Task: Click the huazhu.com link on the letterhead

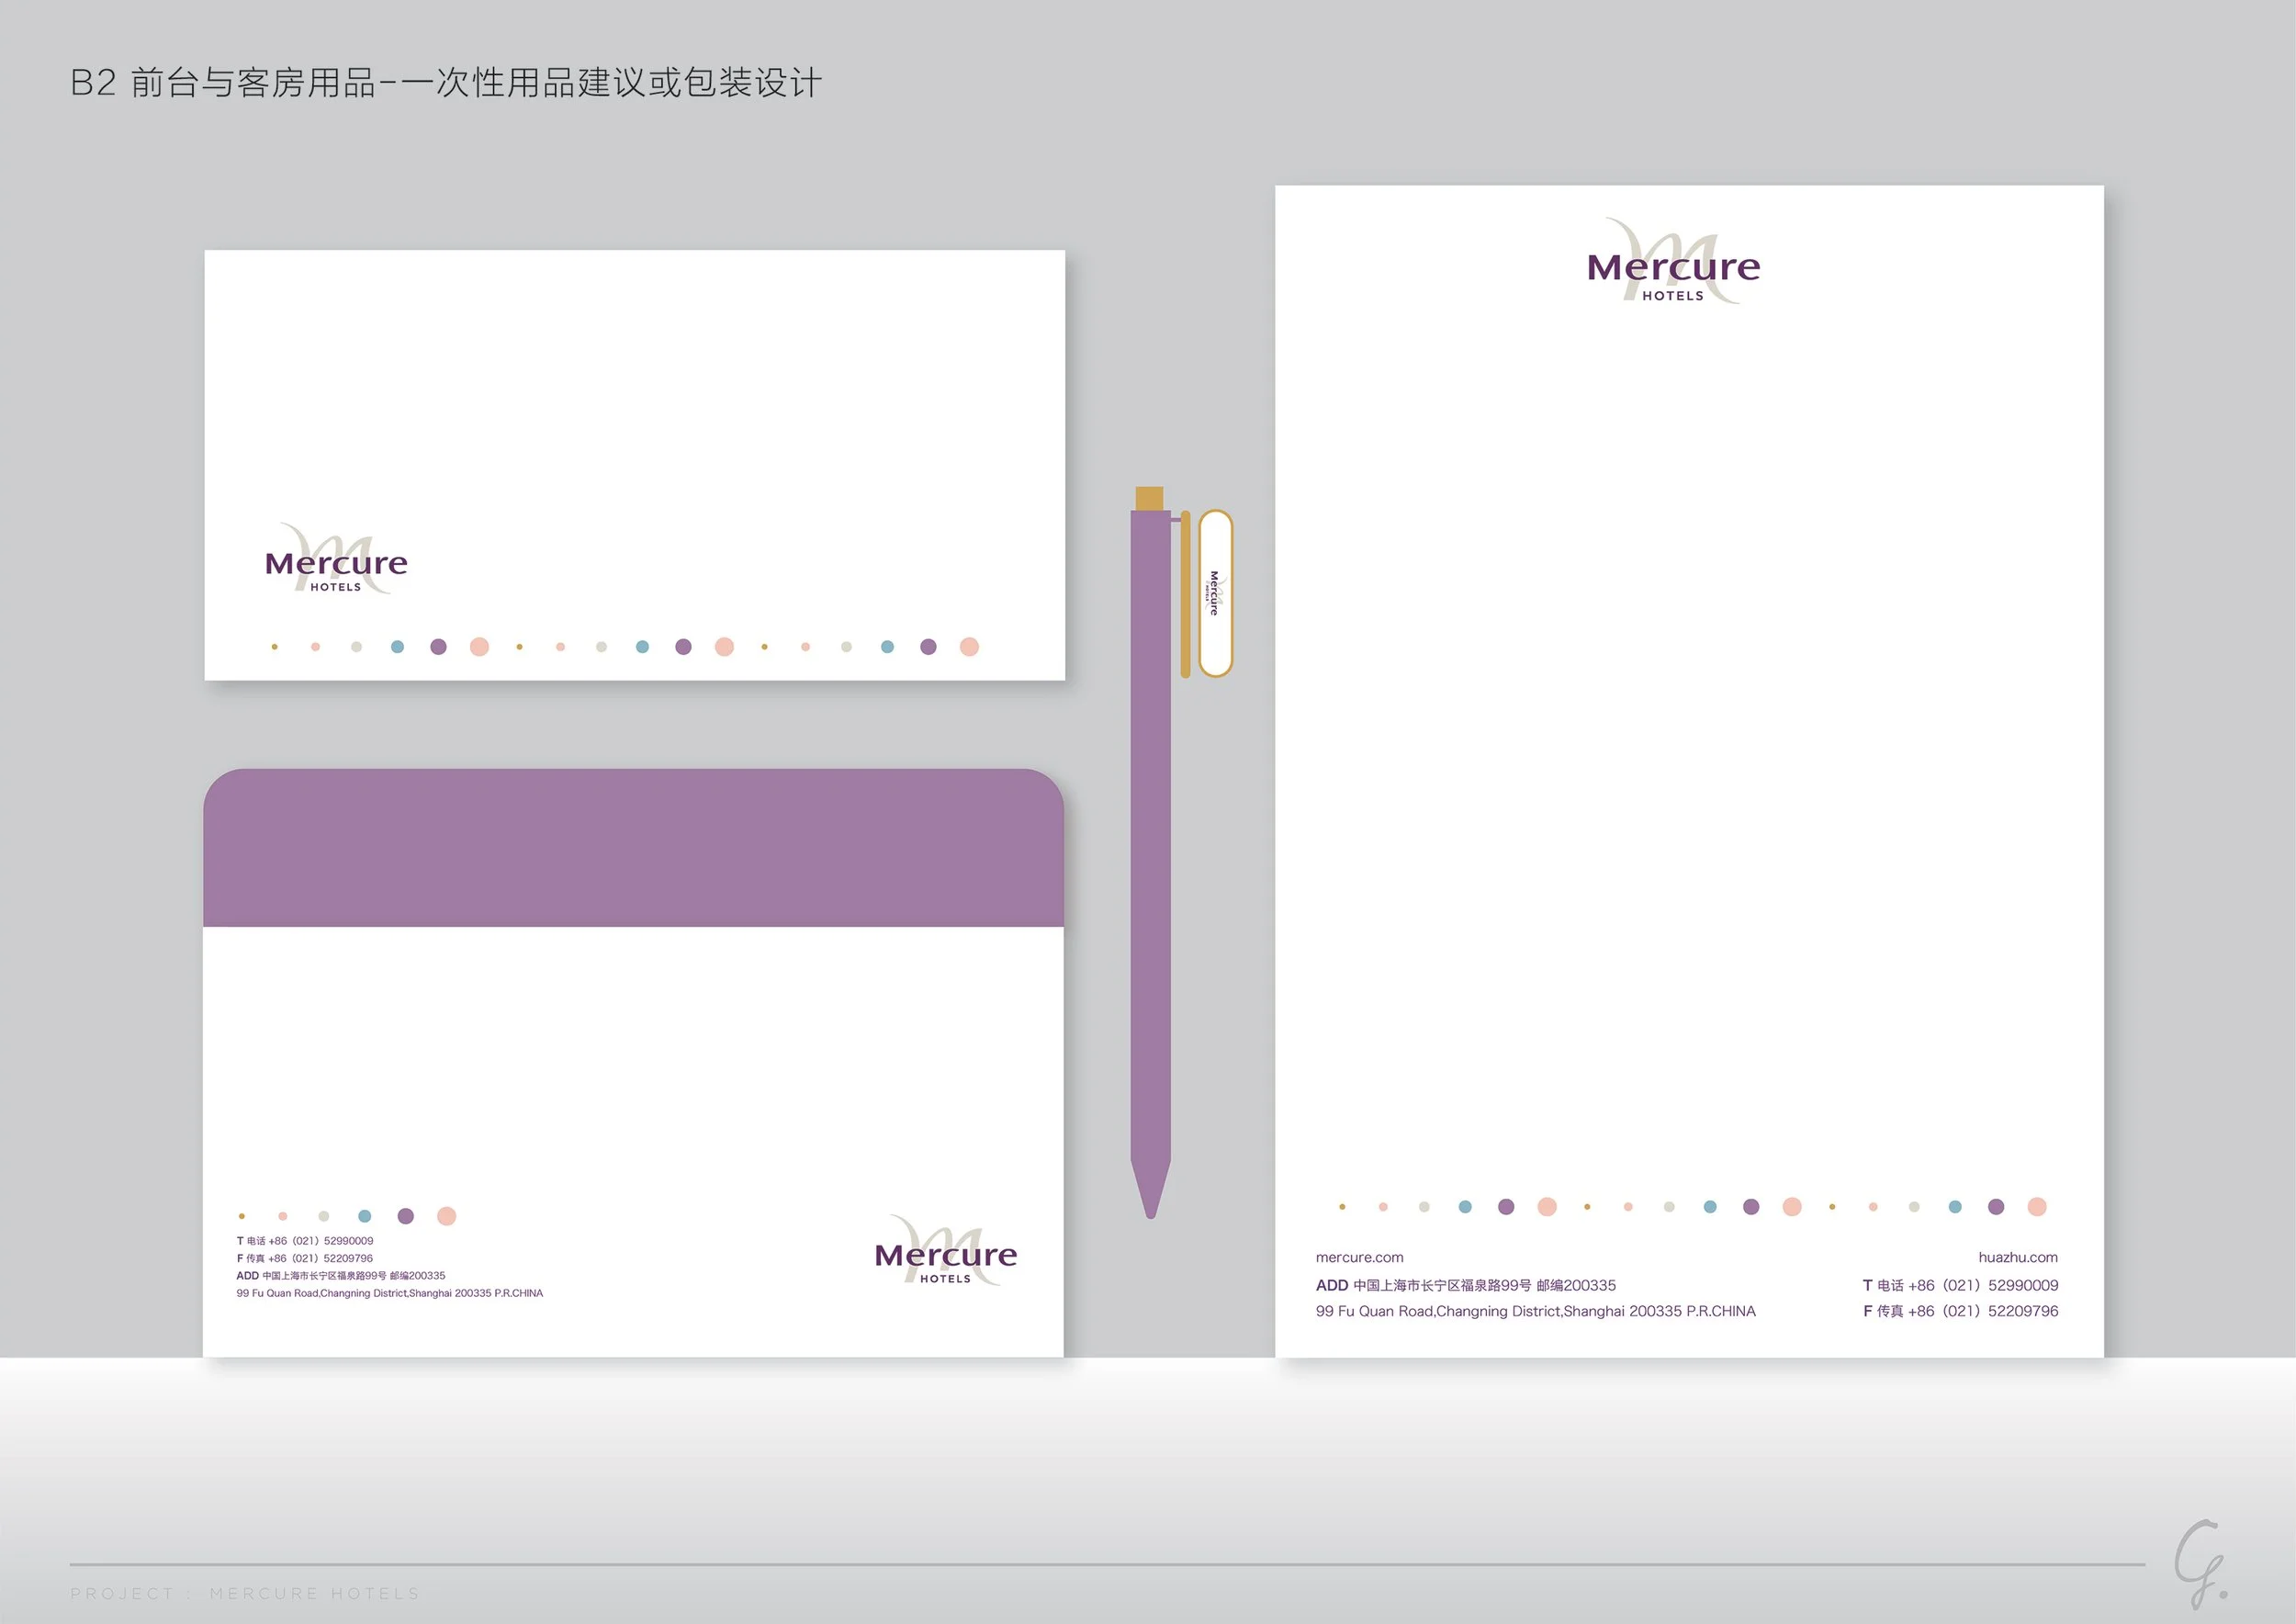Action: pyautogui.click(x=2017, y=1257)
